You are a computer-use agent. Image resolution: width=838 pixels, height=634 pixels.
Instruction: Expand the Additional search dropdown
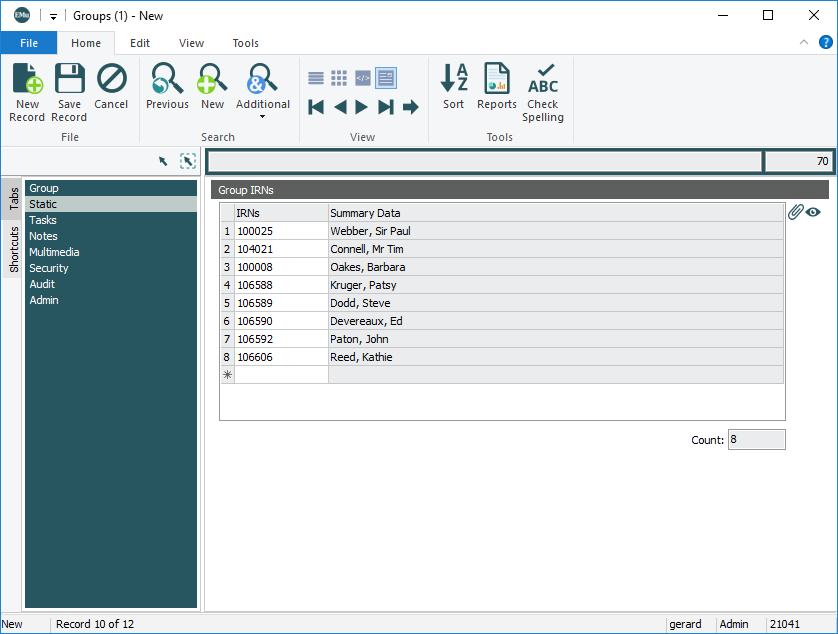(x=263, y=116)
